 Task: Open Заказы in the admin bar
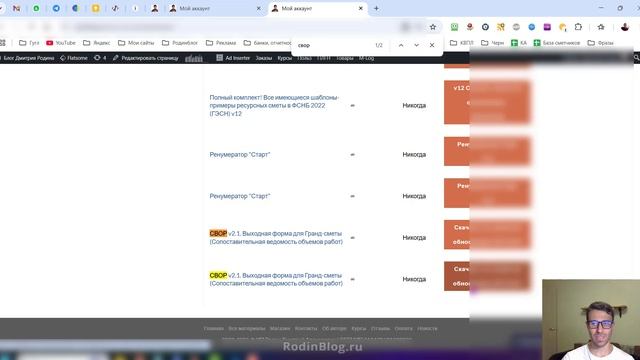(264, 58)
